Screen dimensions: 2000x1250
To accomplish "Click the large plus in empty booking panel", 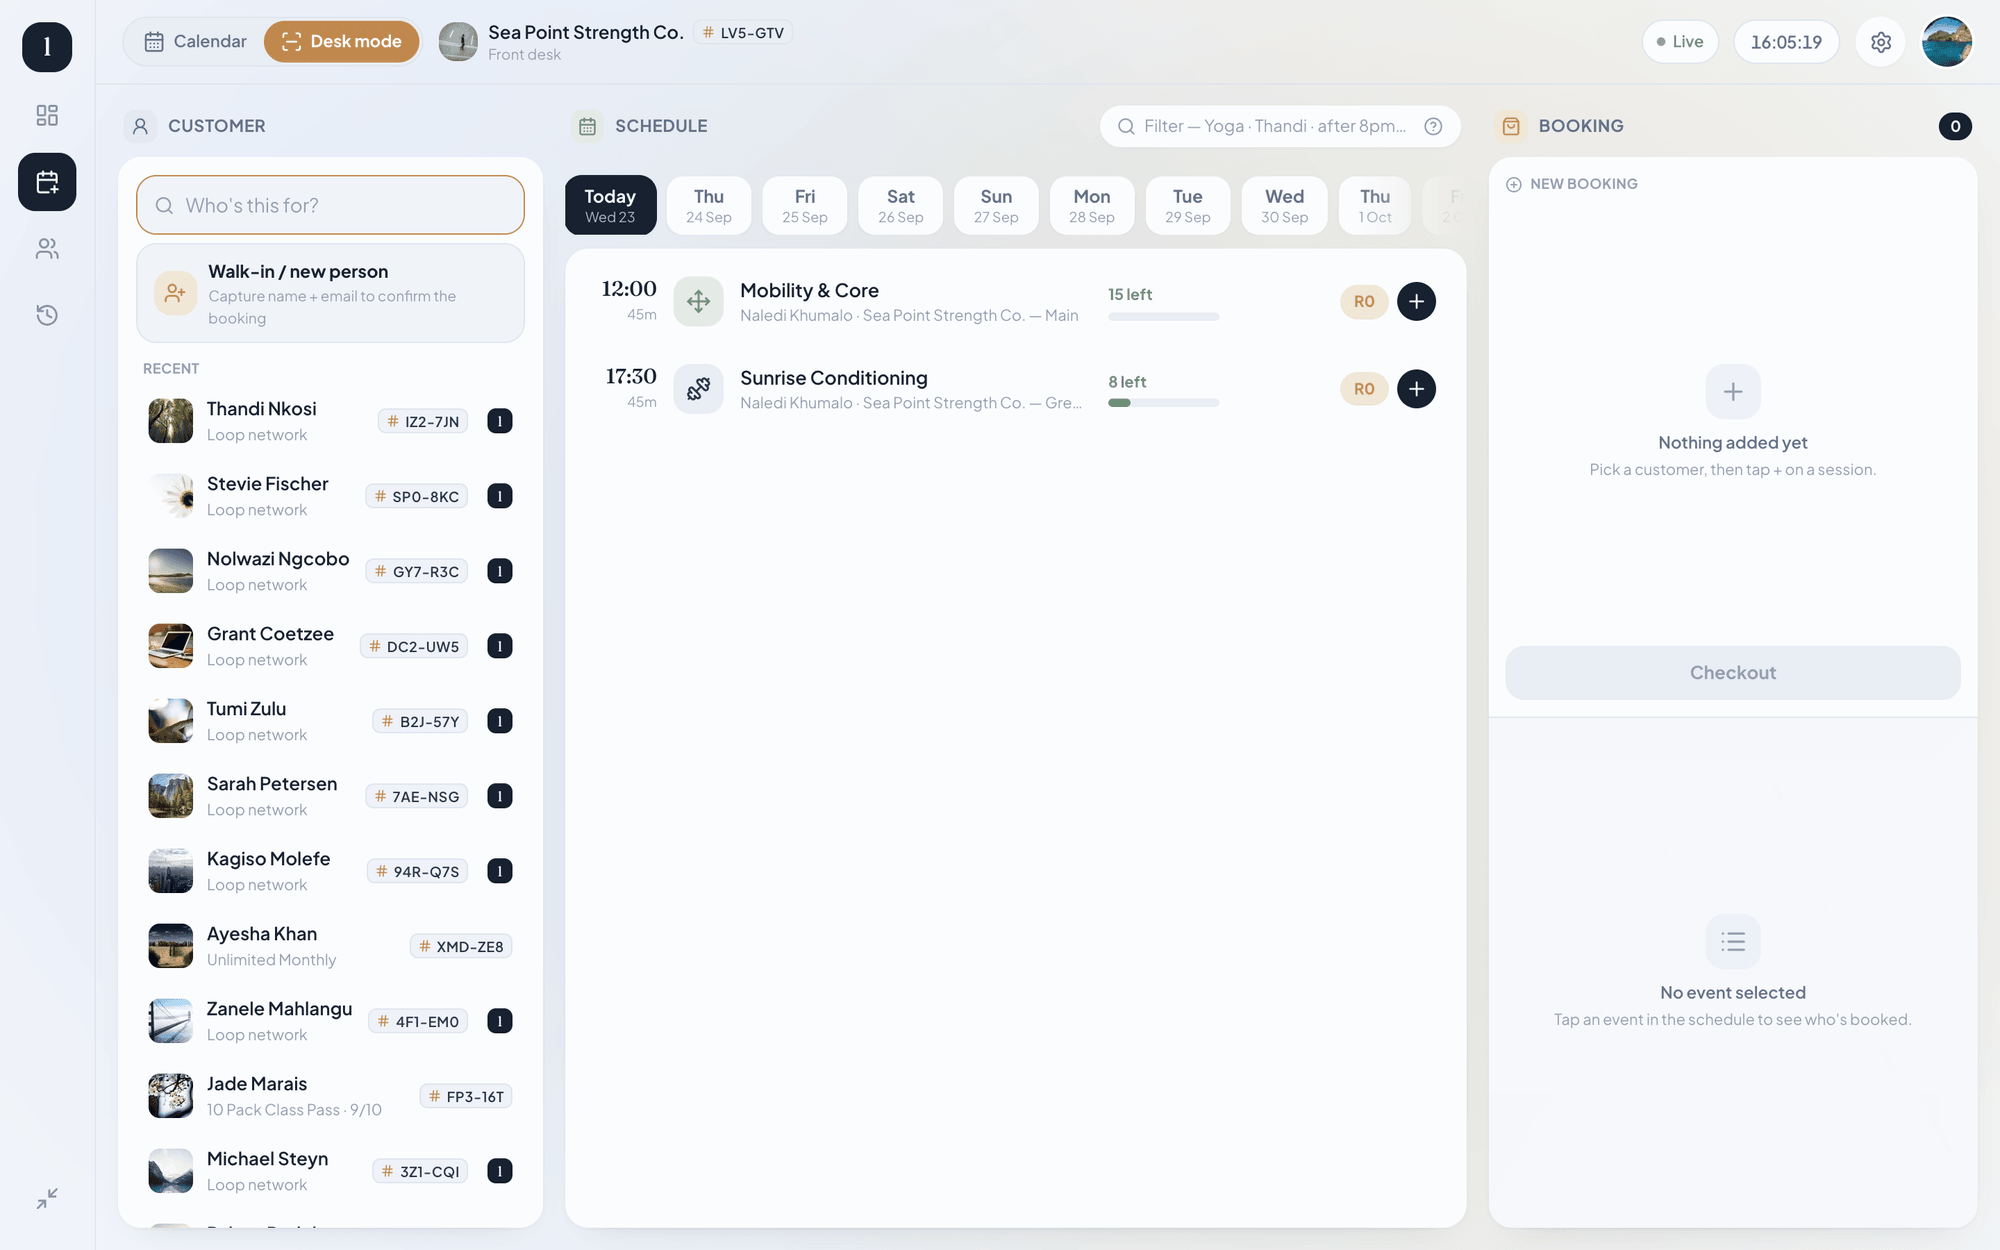I will coord(1733,392).
